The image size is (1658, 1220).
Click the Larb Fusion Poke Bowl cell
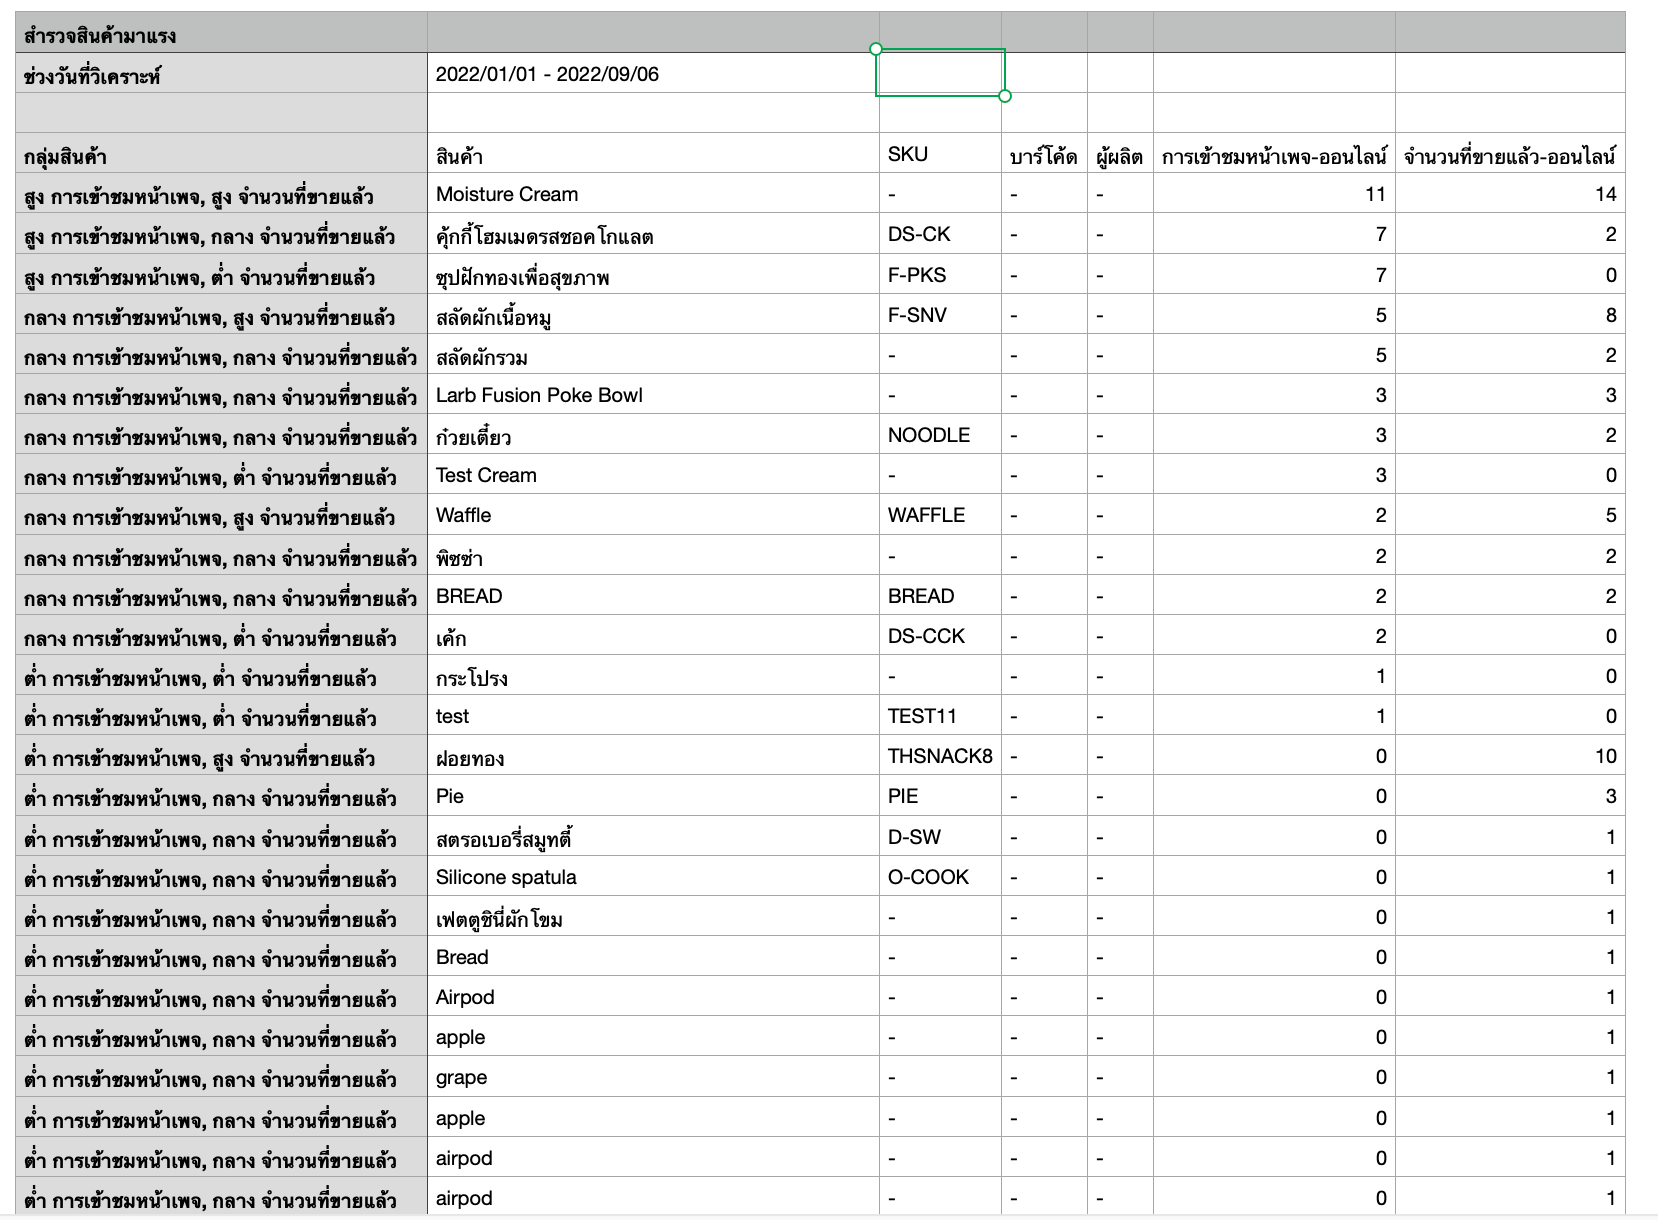click(x=653, y=395)
